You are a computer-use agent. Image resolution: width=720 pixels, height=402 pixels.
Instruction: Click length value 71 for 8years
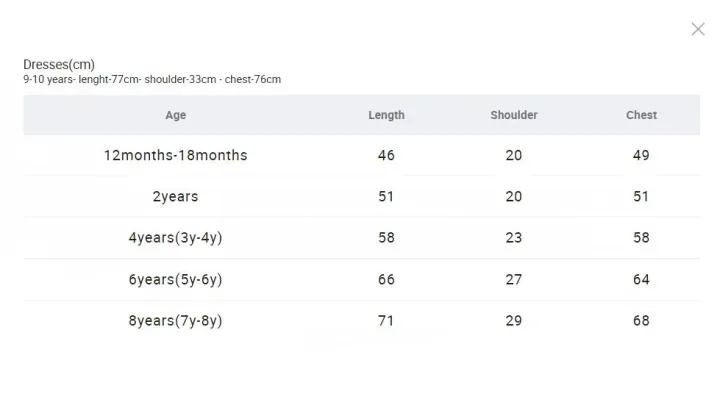(x=386, y=321)
